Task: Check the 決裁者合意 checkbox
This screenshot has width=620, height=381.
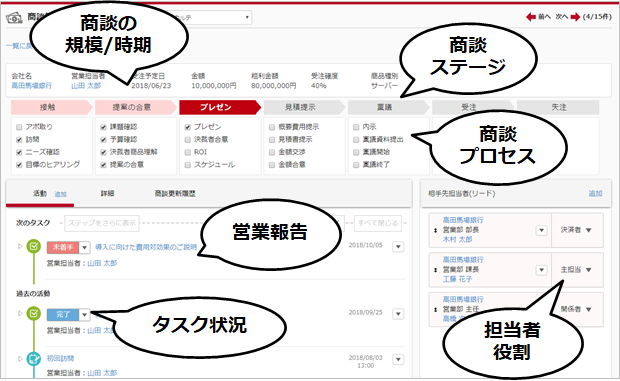Action: tap(188, 140)
